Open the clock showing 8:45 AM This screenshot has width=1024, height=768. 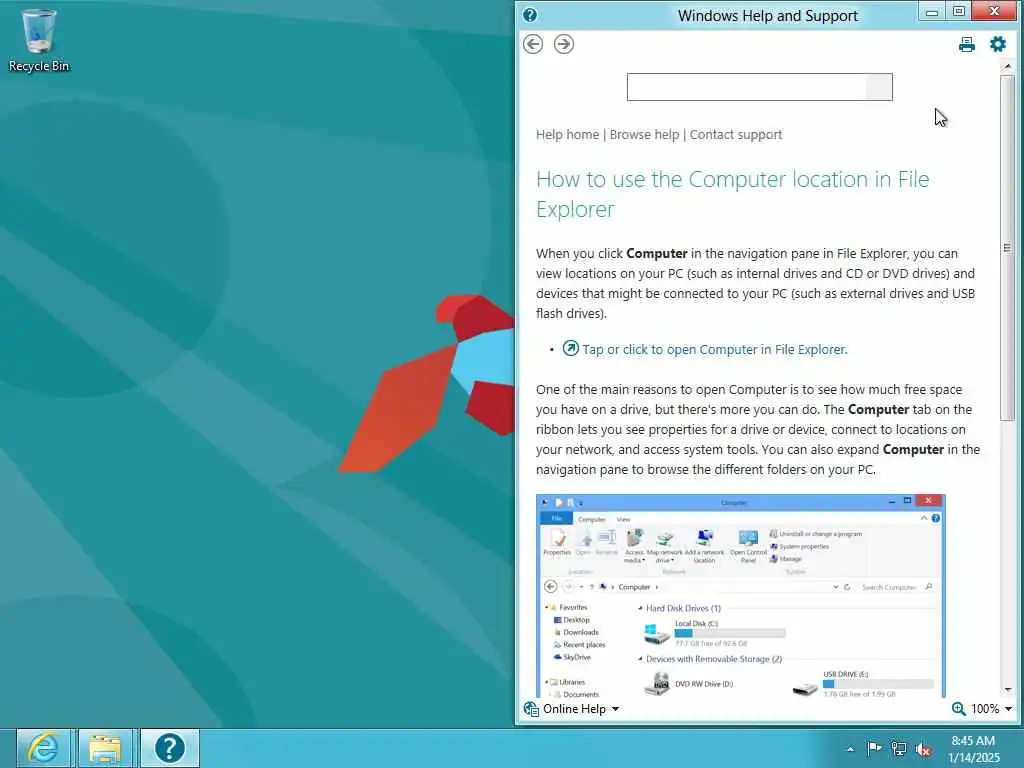[973, 749]
